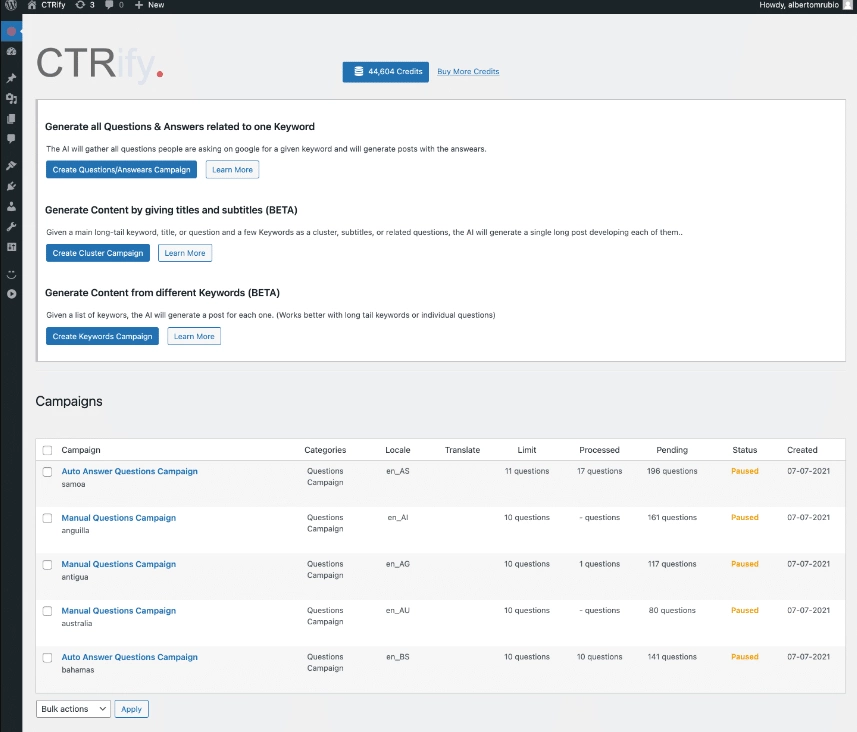
Task: Open the Howdy albertomrubio account menu
Action: 800,5
